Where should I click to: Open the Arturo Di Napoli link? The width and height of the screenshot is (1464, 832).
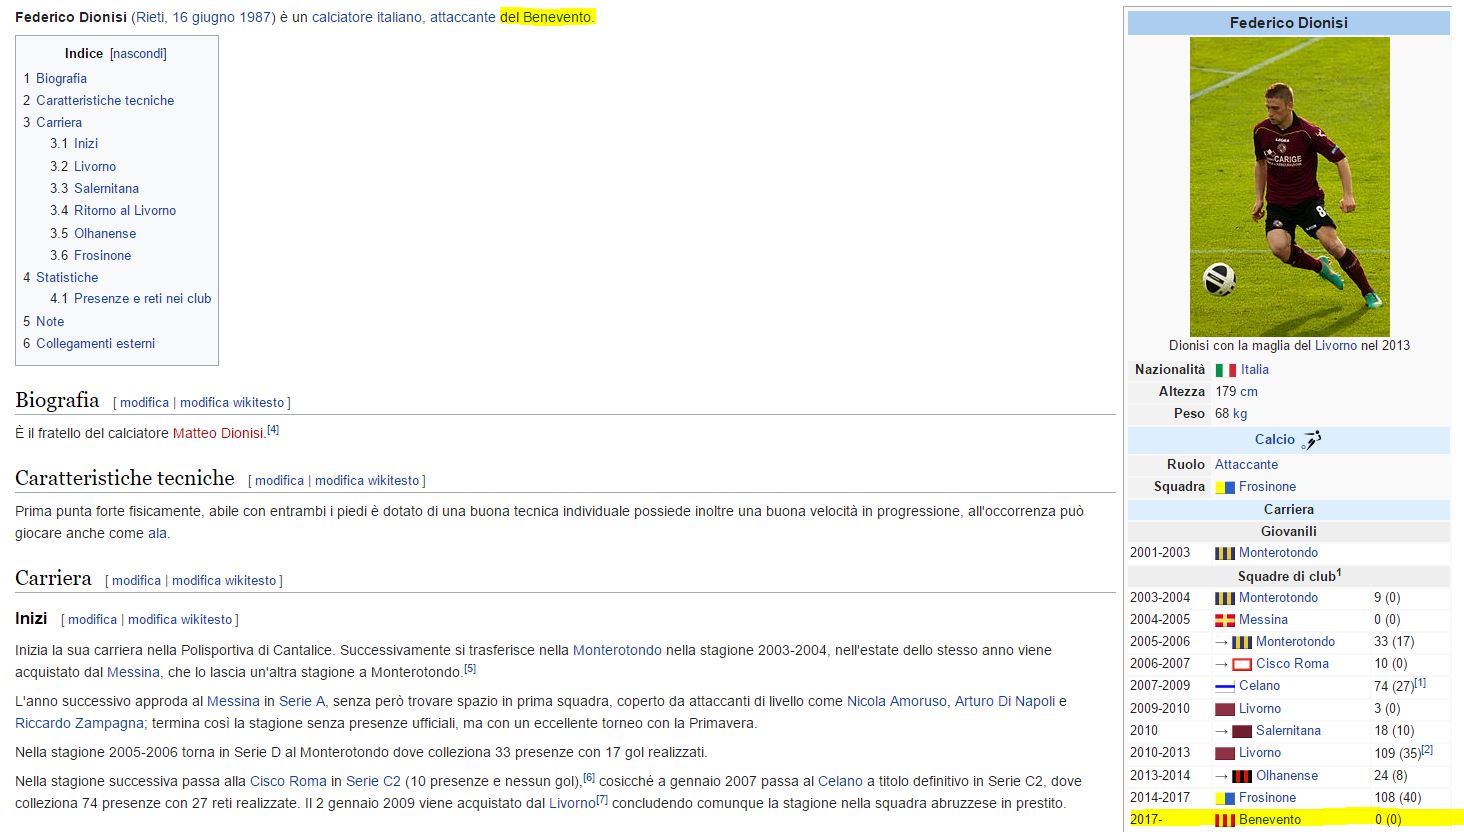pos(1005,702)
